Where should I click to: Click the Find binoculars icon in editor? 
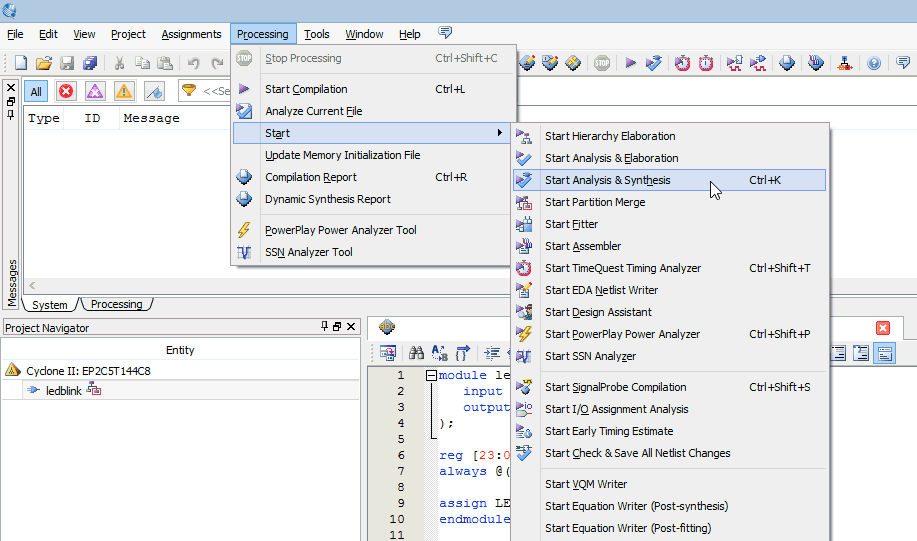click(x=416, y=353)
